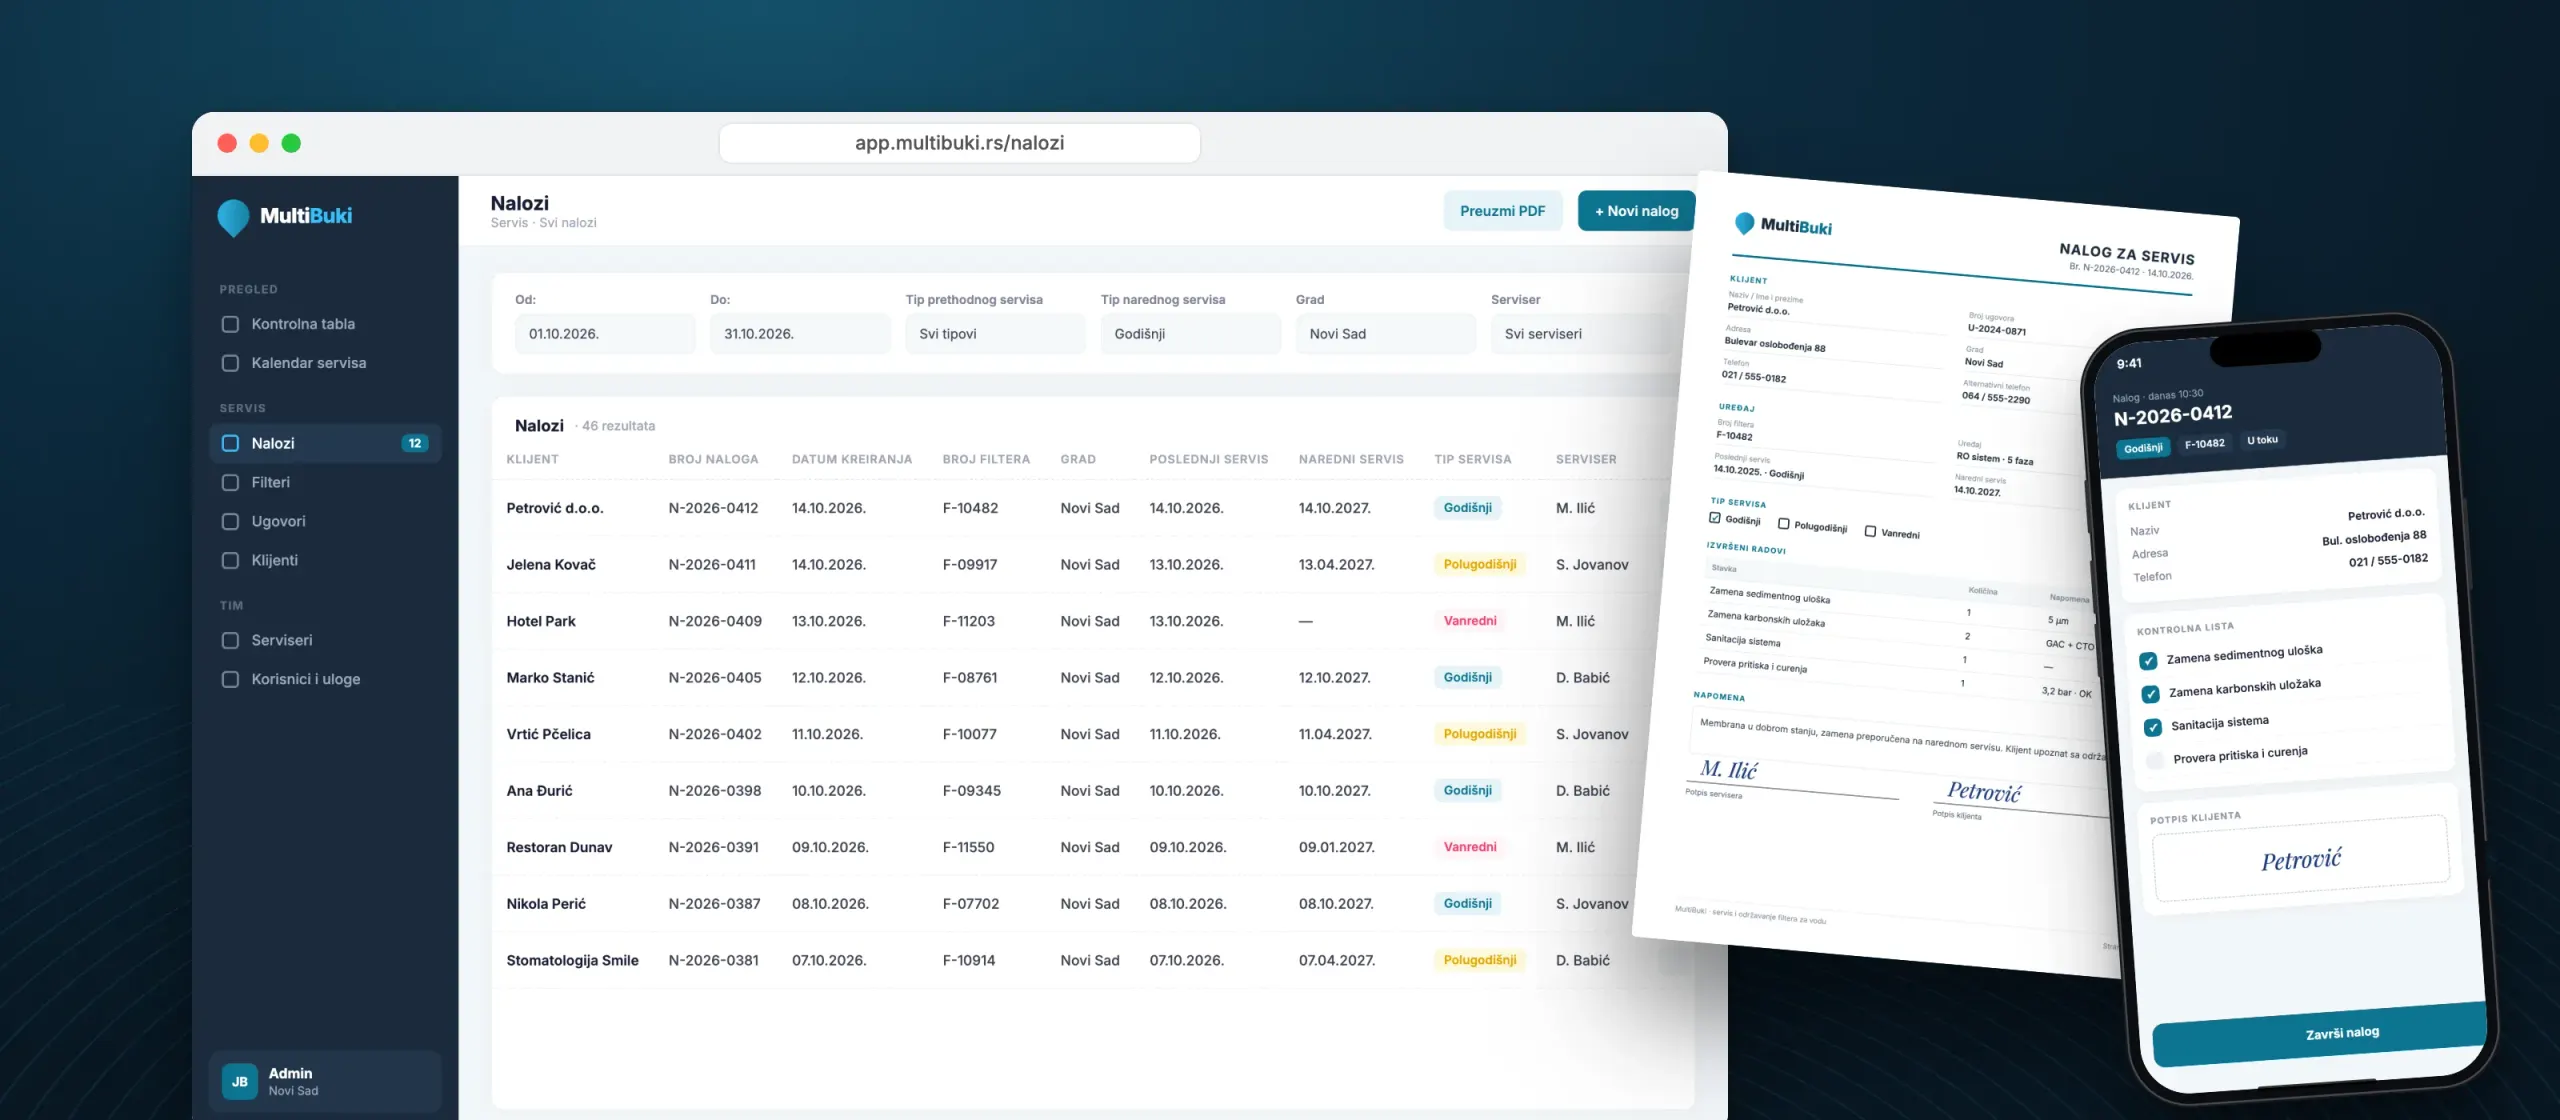This screenshot has width=2560, height=1120.
Task: Toggle Zamena karbonskih uložaka checkbox on phone
Action: click(x=2150, y=694)
